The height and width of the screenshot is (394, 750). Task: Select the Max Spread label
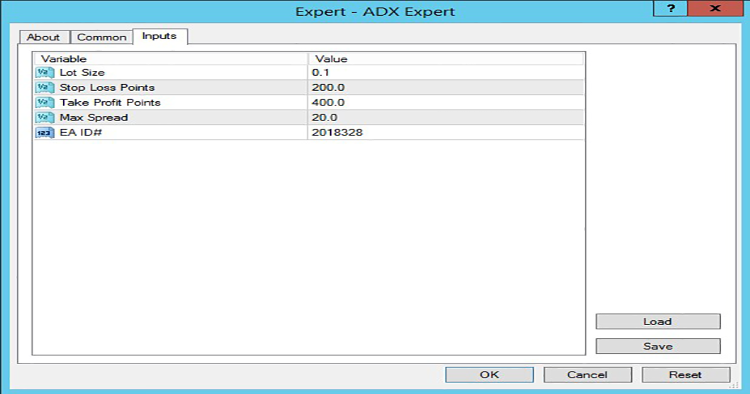[94, 118]
